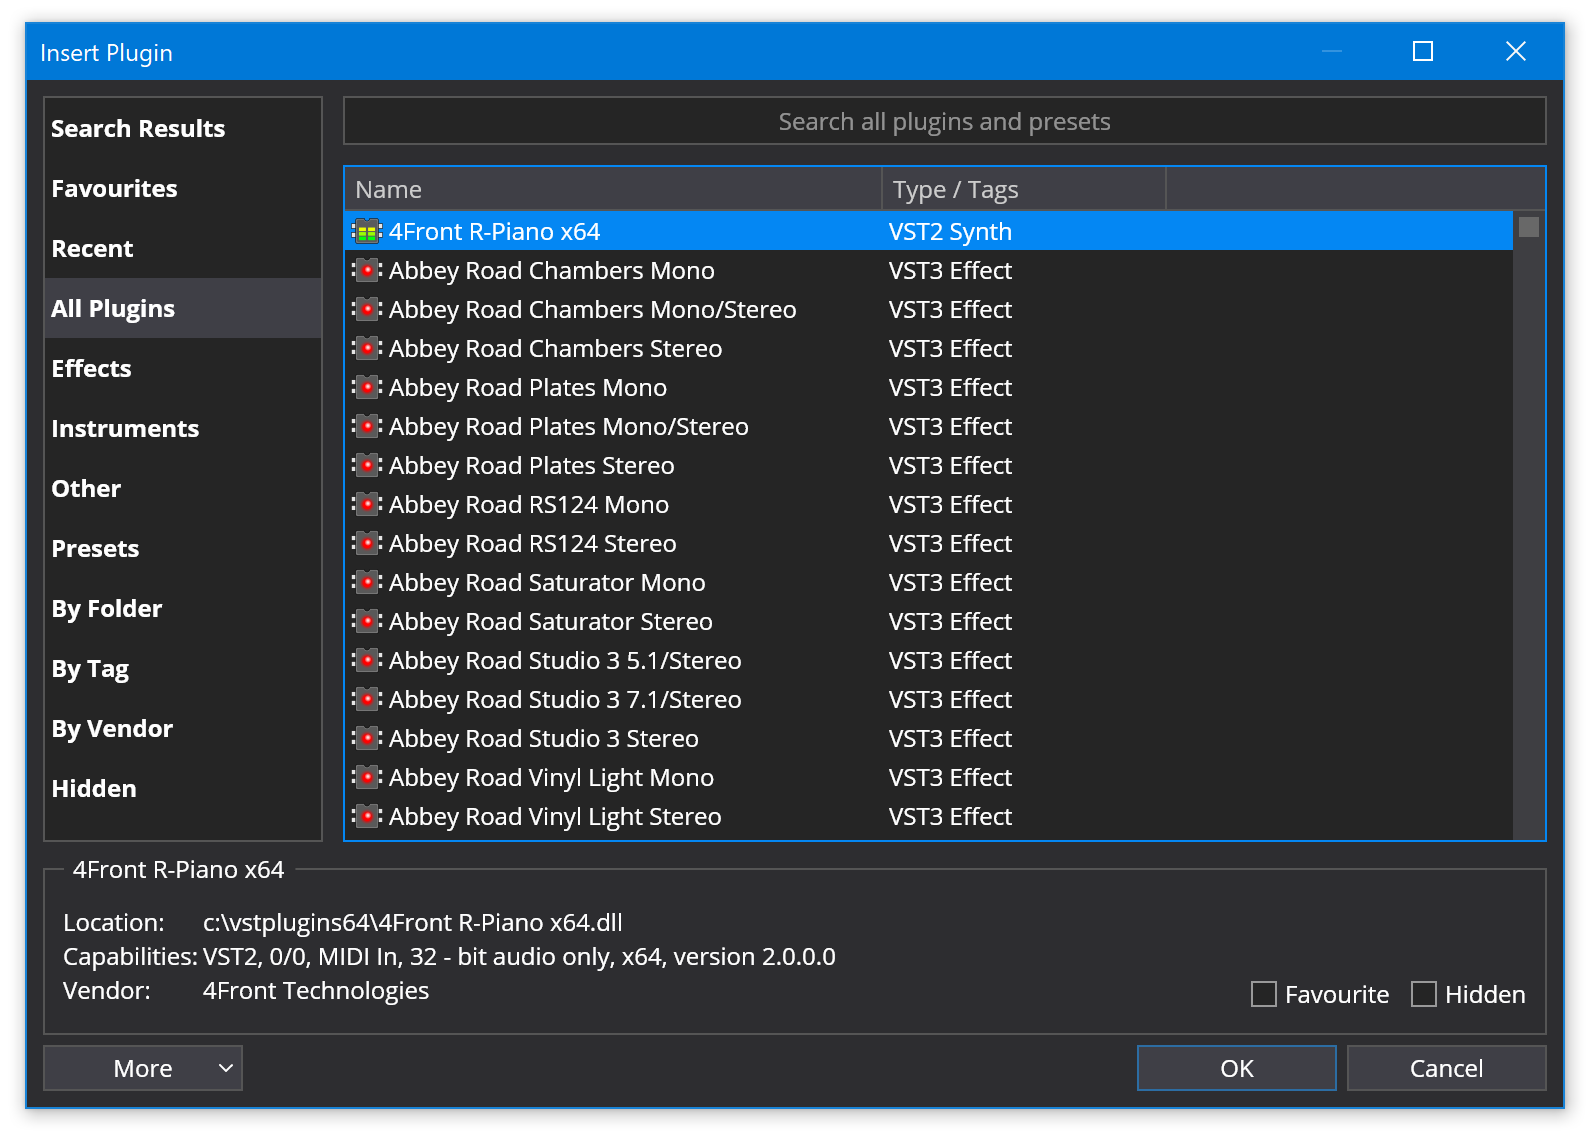Click the icon beside Abbey Road Chambers Mono/Stereo

tap(367, 310)
